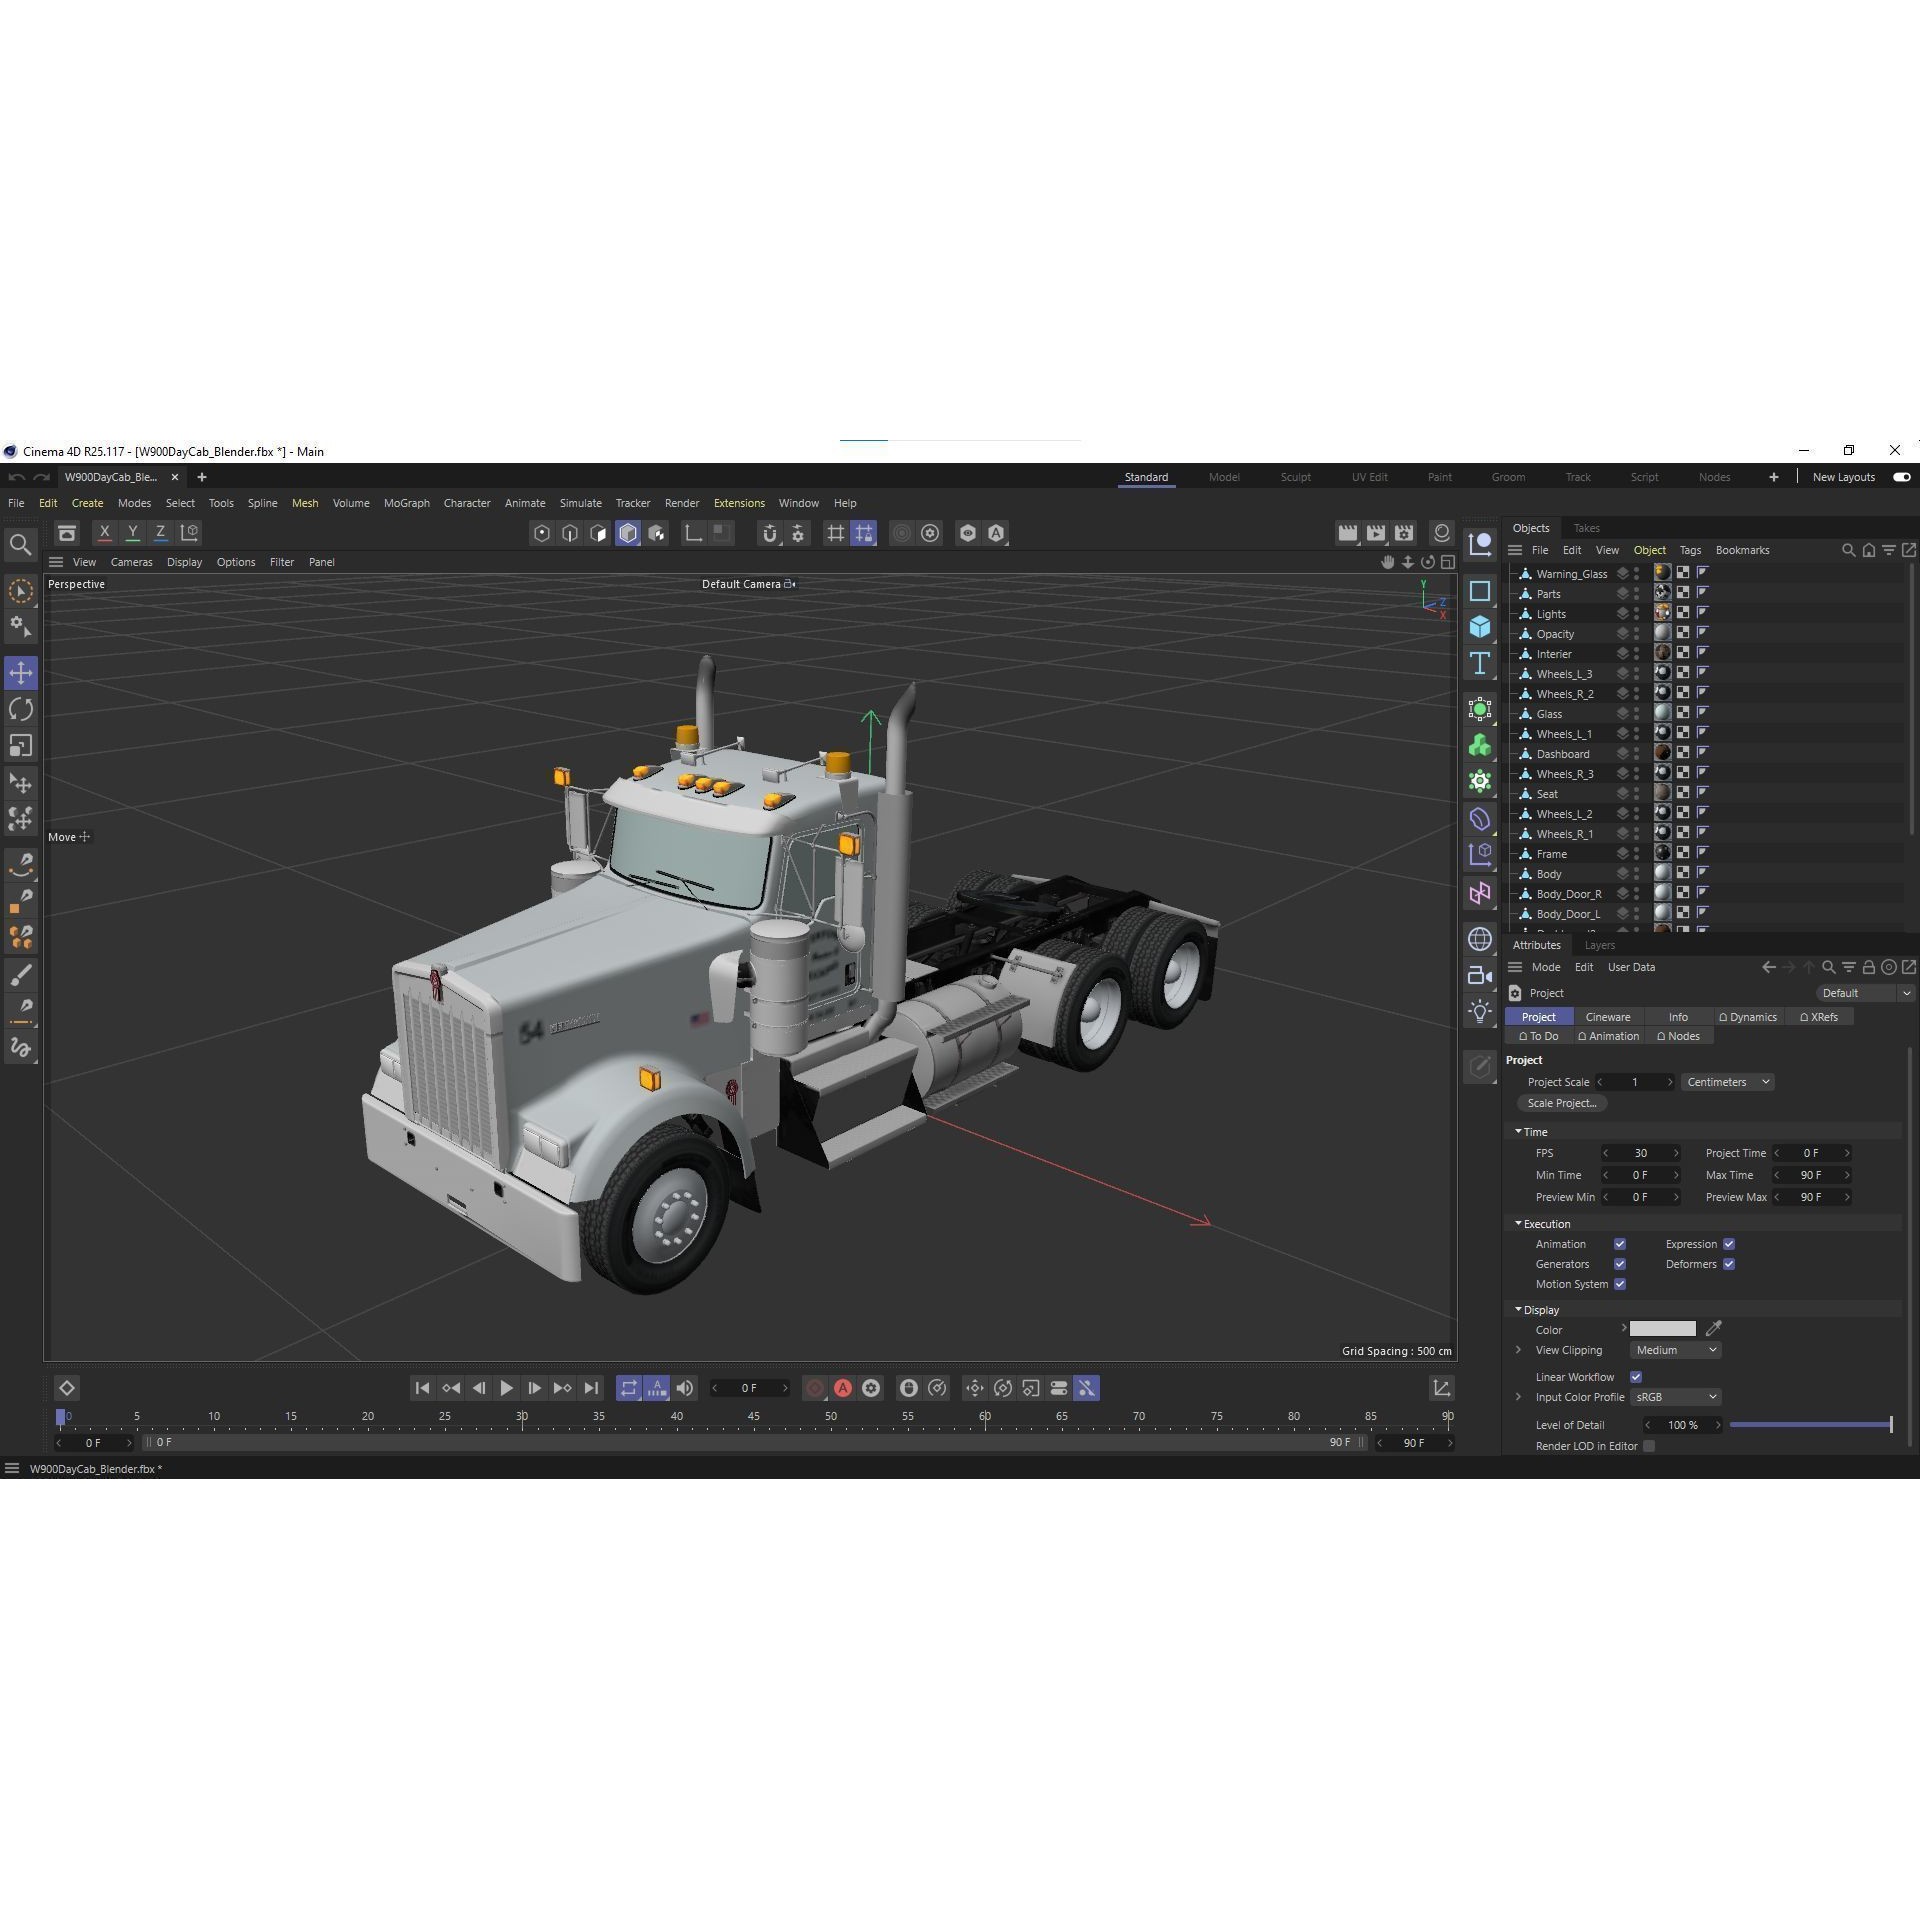Click the Render View icon
Viewport: 1920px width, 1920px height.
tap(1347, 533)
